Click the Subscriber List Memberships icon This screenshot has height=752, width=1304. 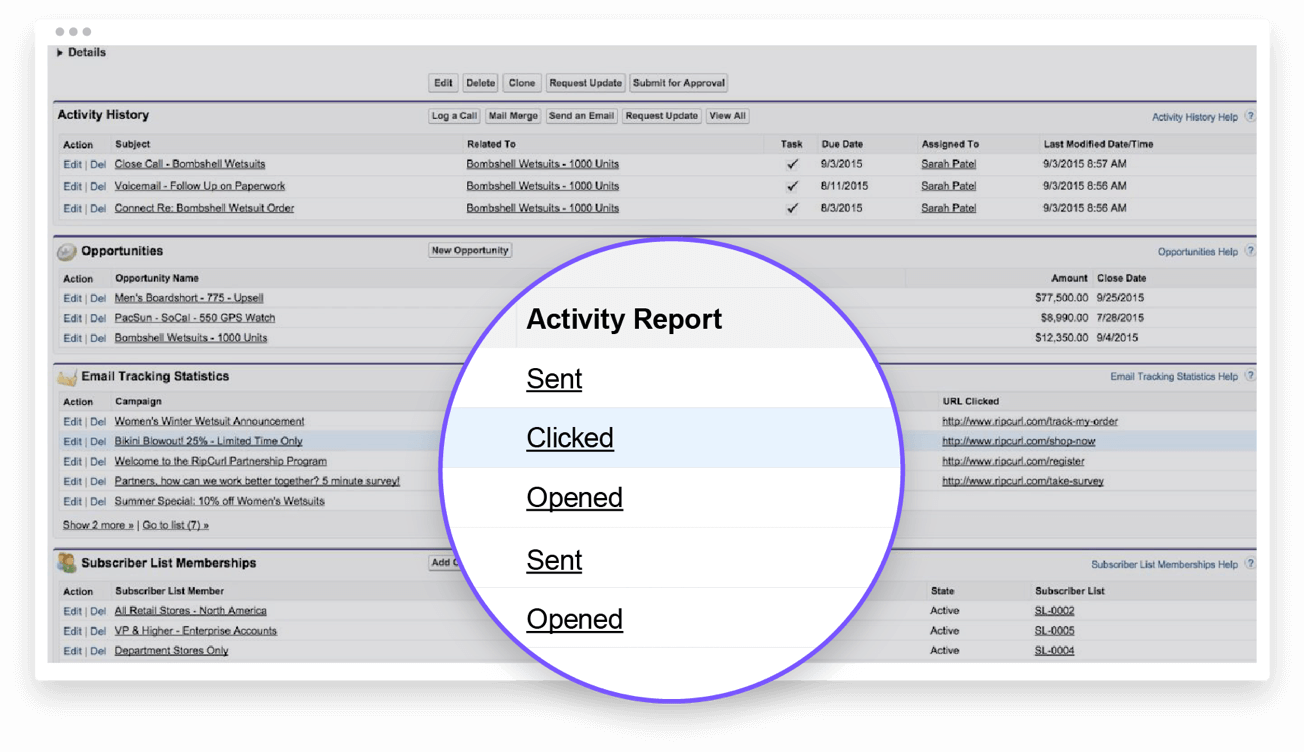pyautogui.click(x=67, y=564)
